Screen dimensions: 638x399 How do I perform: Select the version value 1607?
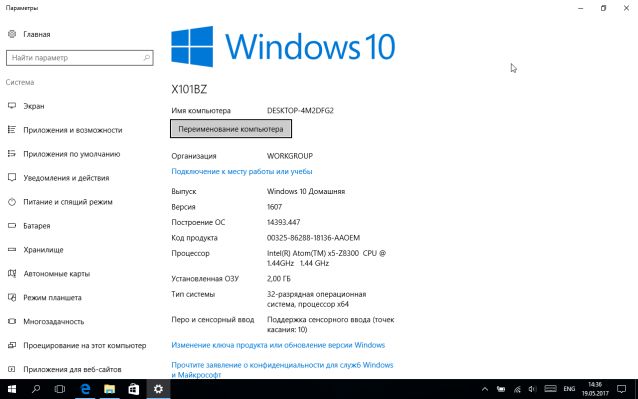click(274, 207)
